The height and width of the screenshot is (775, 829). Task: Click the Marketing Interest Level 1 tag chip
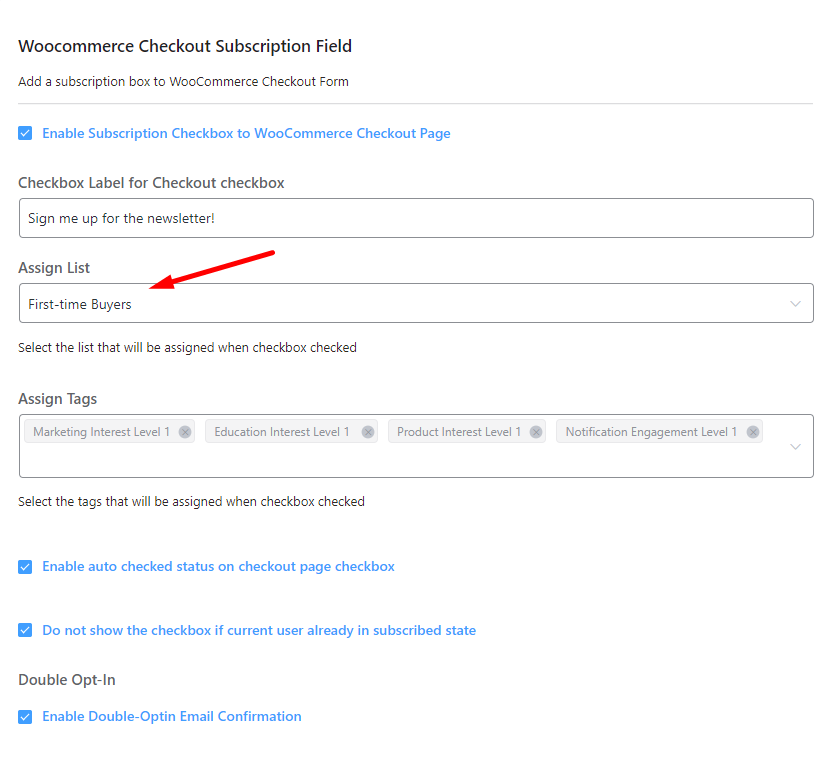[101, 432]
